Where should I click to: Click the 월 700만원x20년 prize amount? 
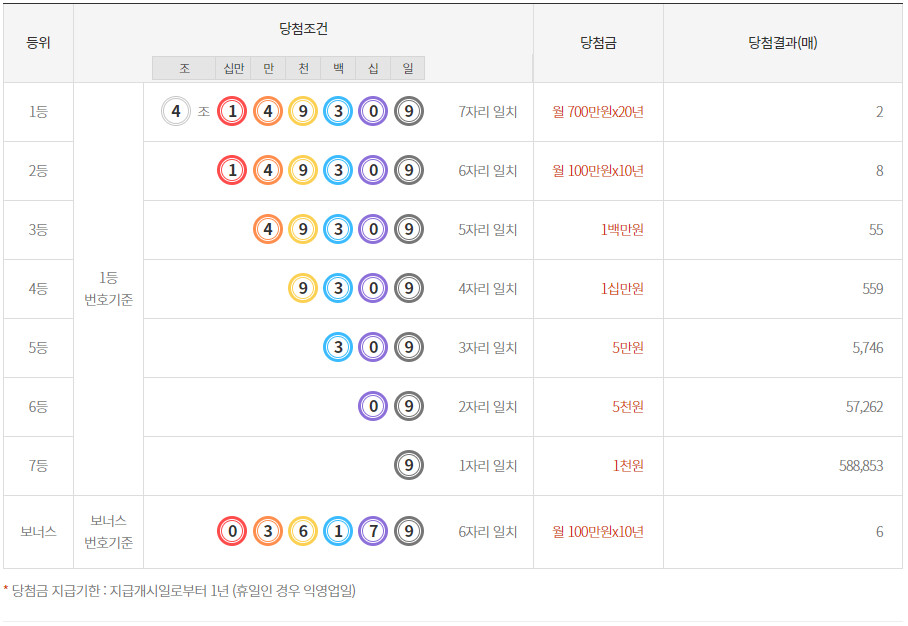click(598, 112)
